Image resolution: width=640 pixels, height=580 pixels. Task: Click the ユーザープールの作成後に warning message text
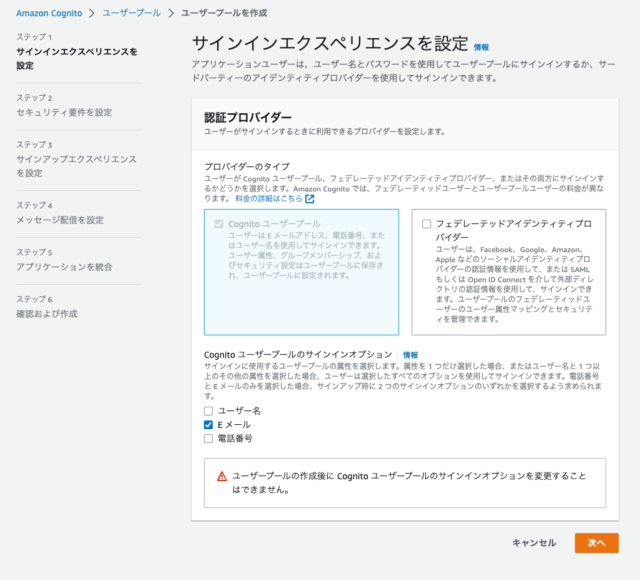409,483
